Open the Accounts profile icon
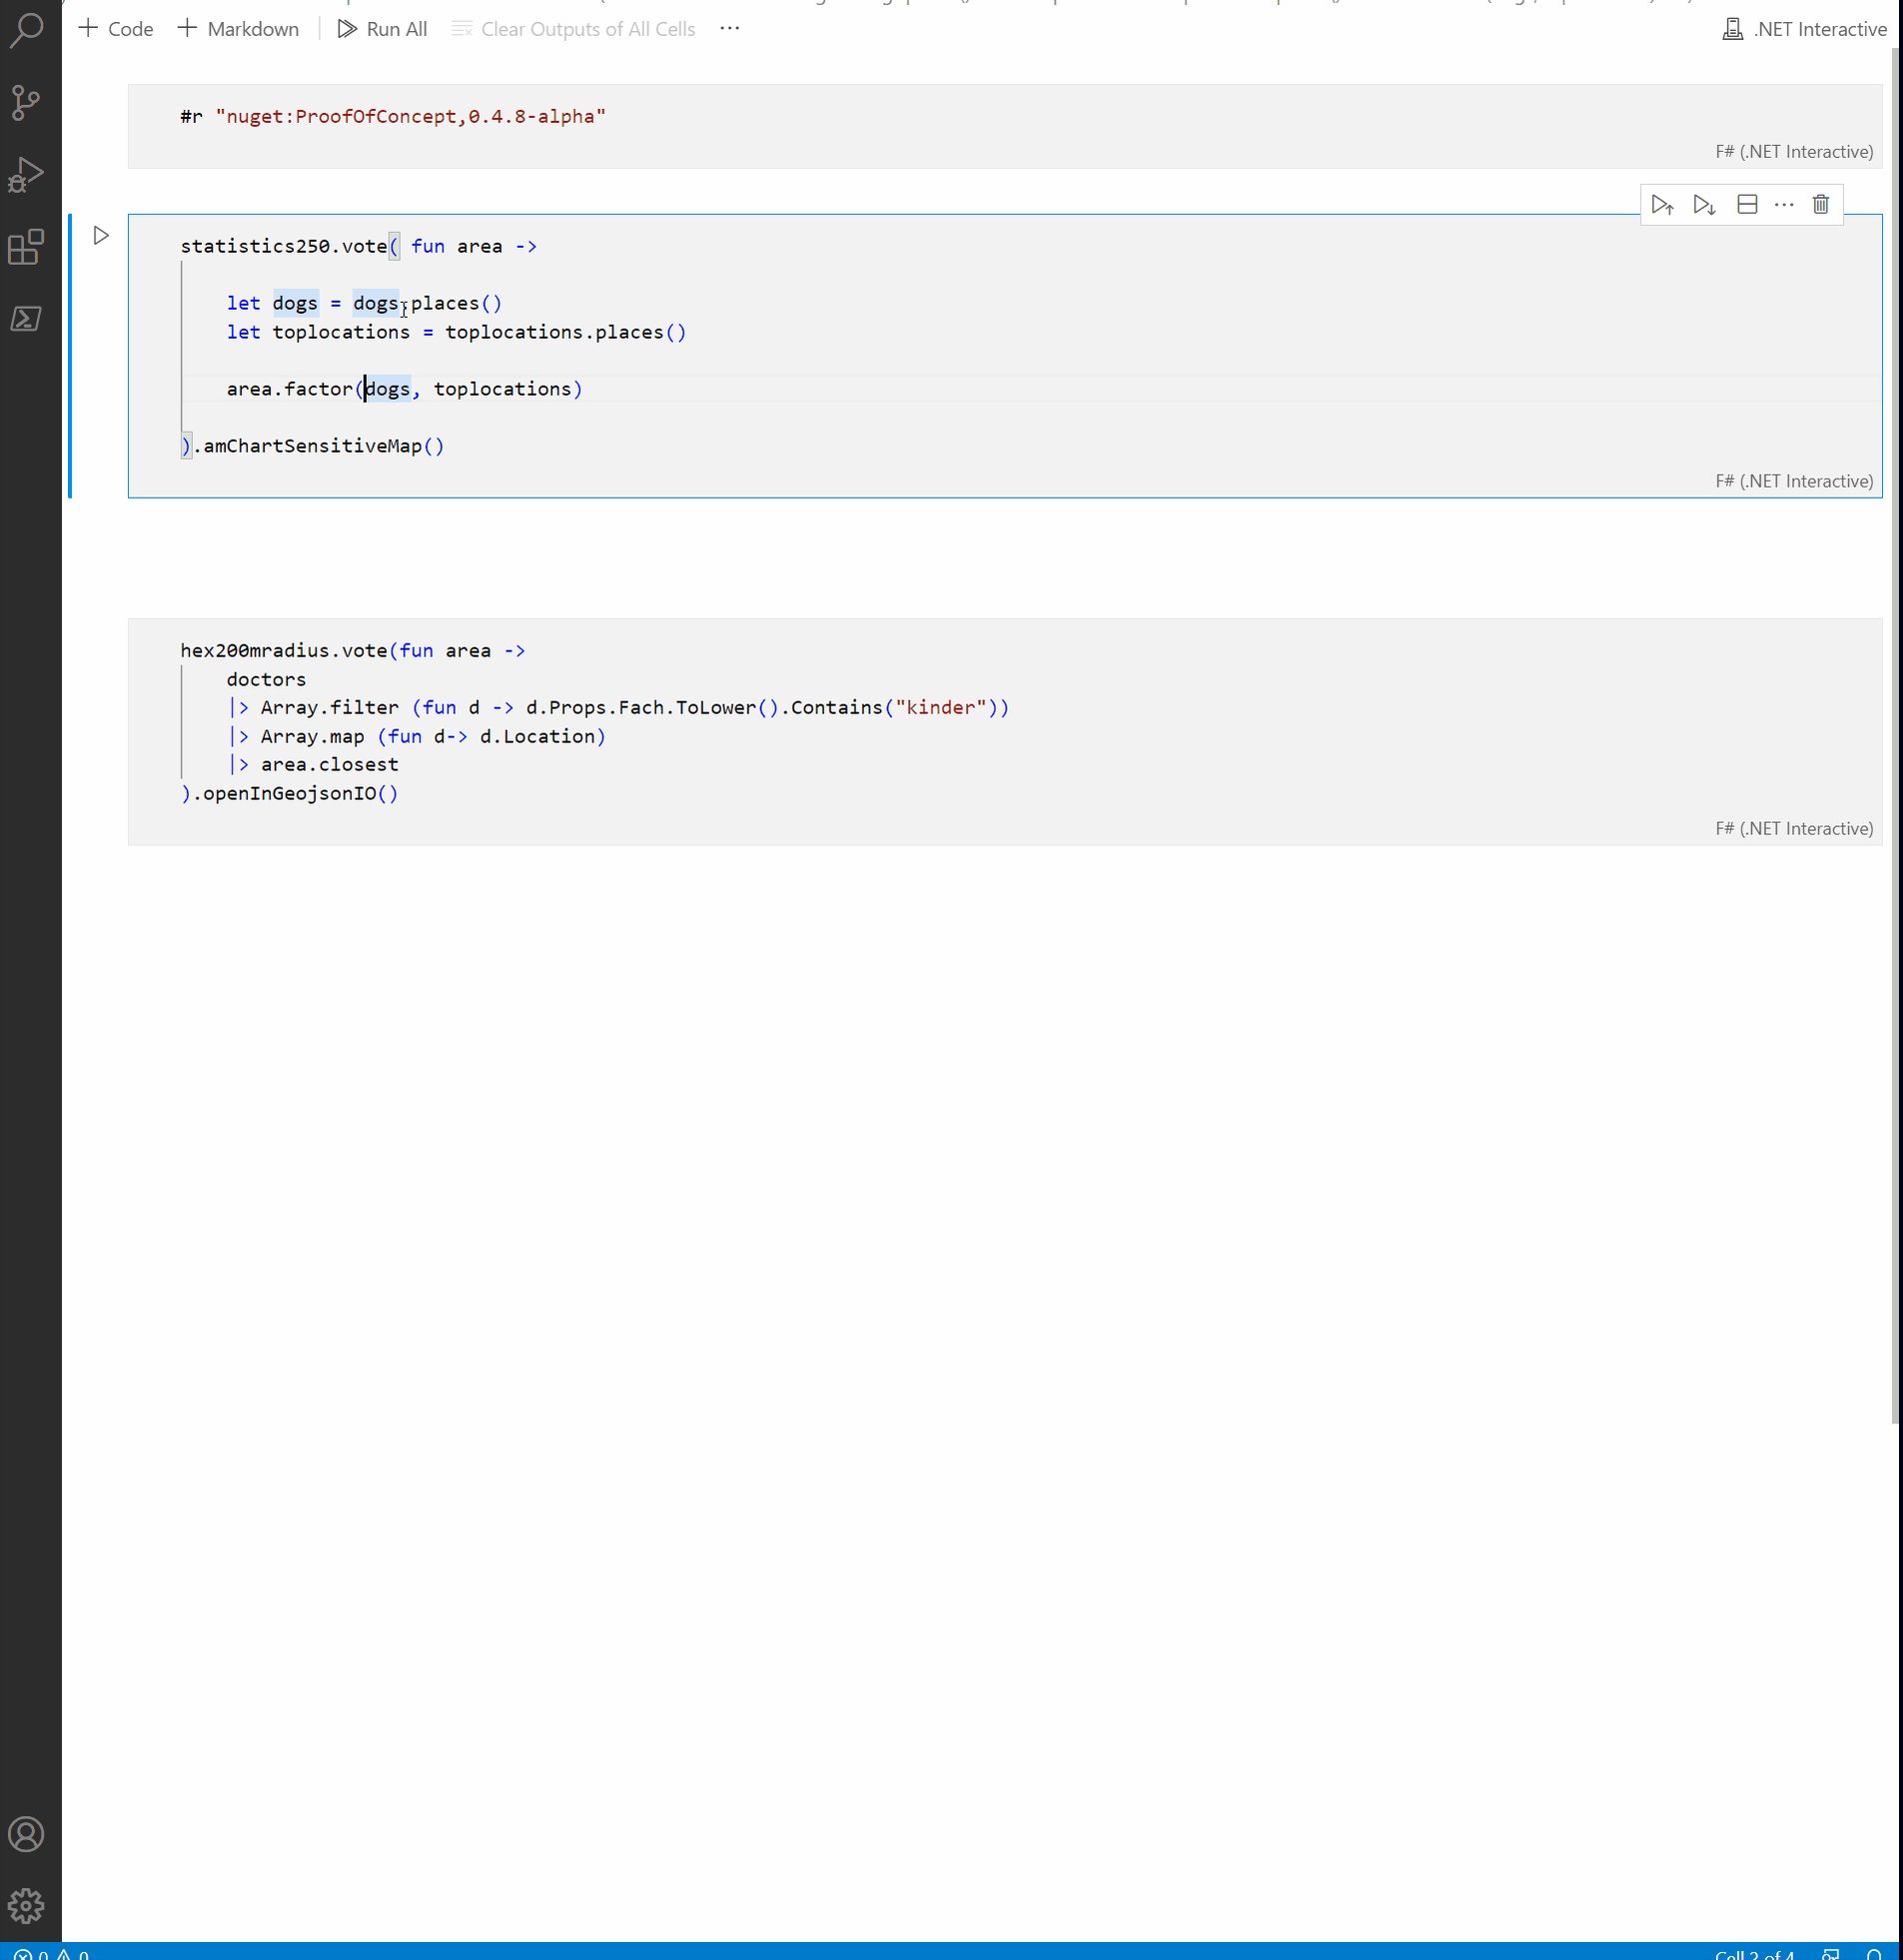 [x=26, y=1833]
